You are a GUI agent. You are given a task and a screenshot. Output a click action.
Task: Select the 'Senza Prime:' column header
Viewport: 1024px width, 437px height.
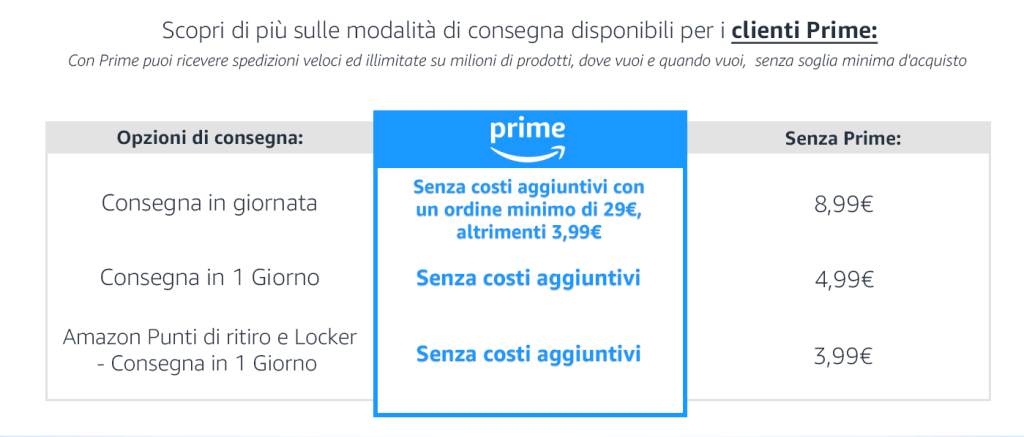pyautogui.click(x=844, y=137)
